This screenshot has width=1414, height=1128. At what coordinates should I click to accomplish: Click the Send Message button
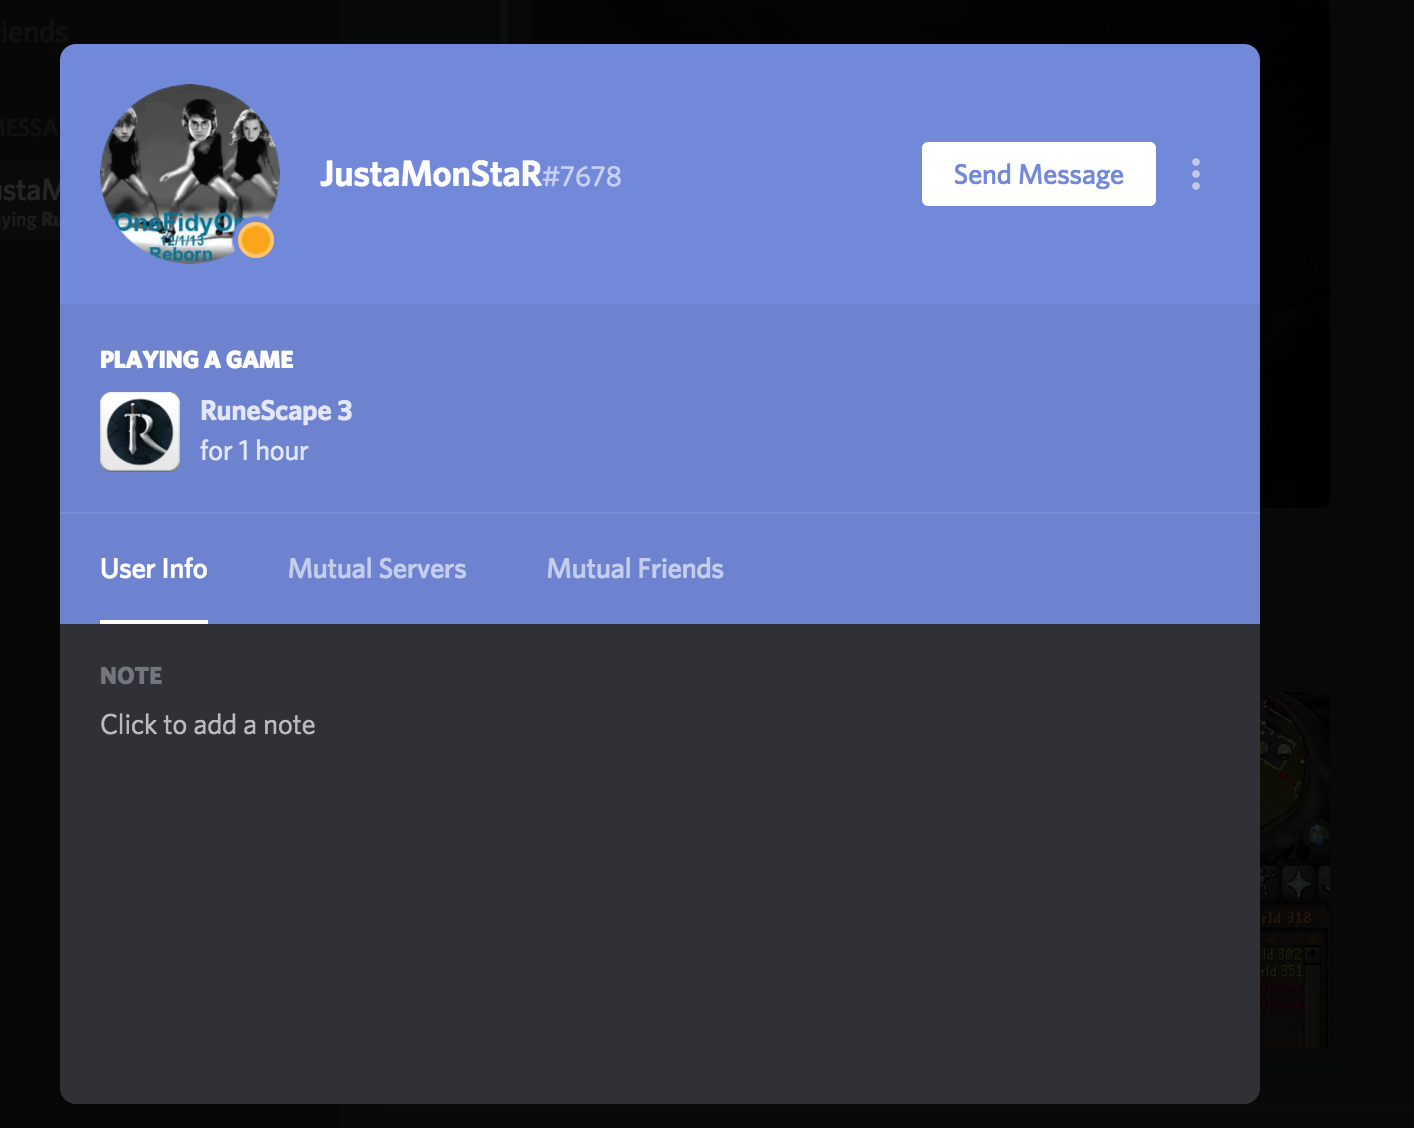(1039, 174)
